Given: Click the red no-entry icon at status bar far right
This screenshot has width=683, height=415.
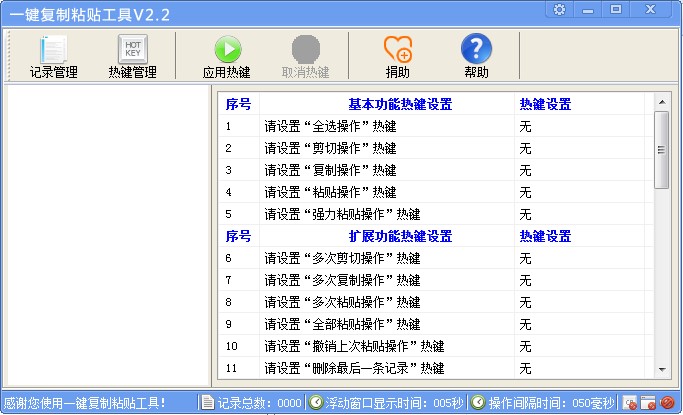Looking at the screenshot, I should [x=667, y=403].
